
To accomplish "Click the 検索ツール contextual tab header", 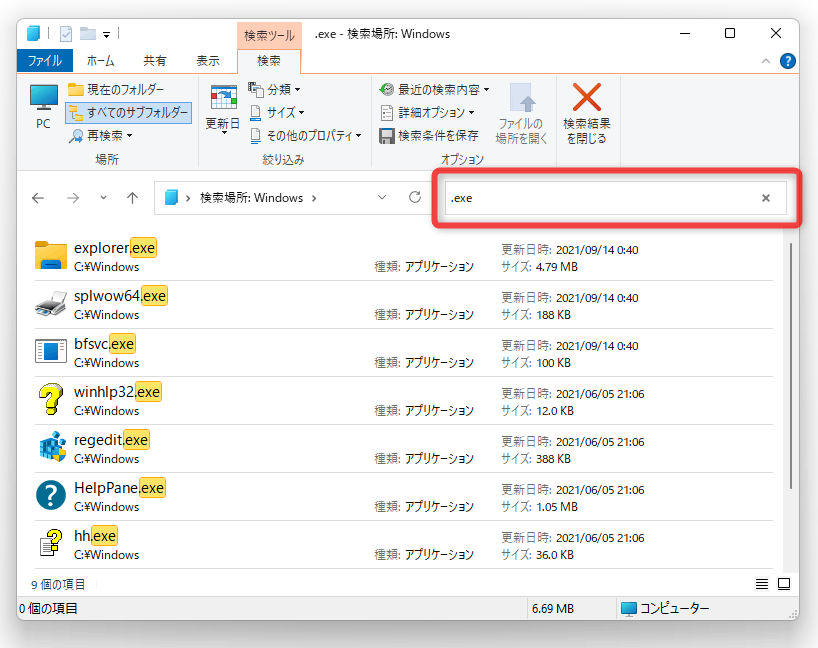I will pyautogui.click(x=269, y=35).
